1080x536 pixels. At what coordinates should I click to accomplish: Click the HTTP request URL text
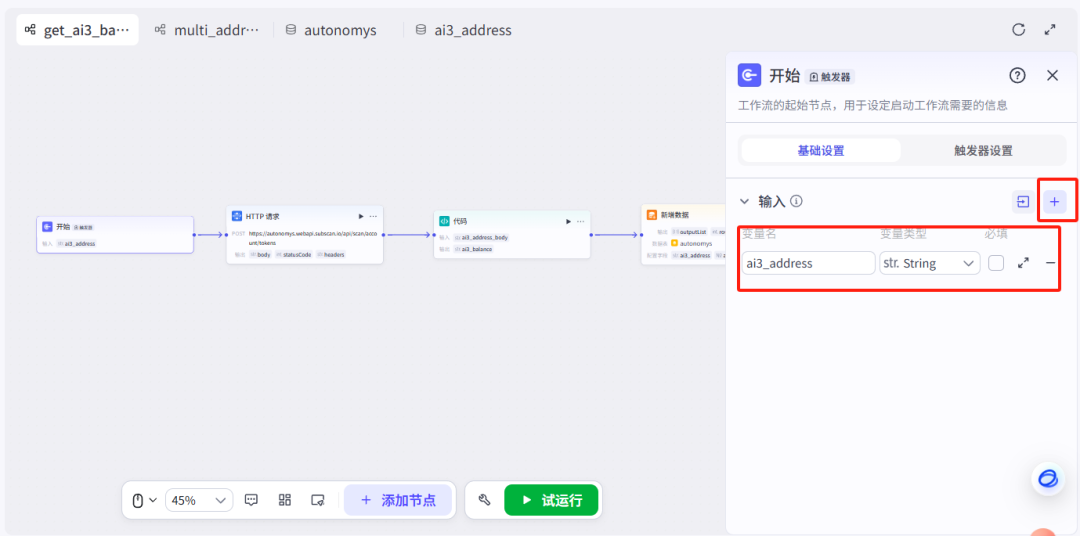(x=313, y=238)
